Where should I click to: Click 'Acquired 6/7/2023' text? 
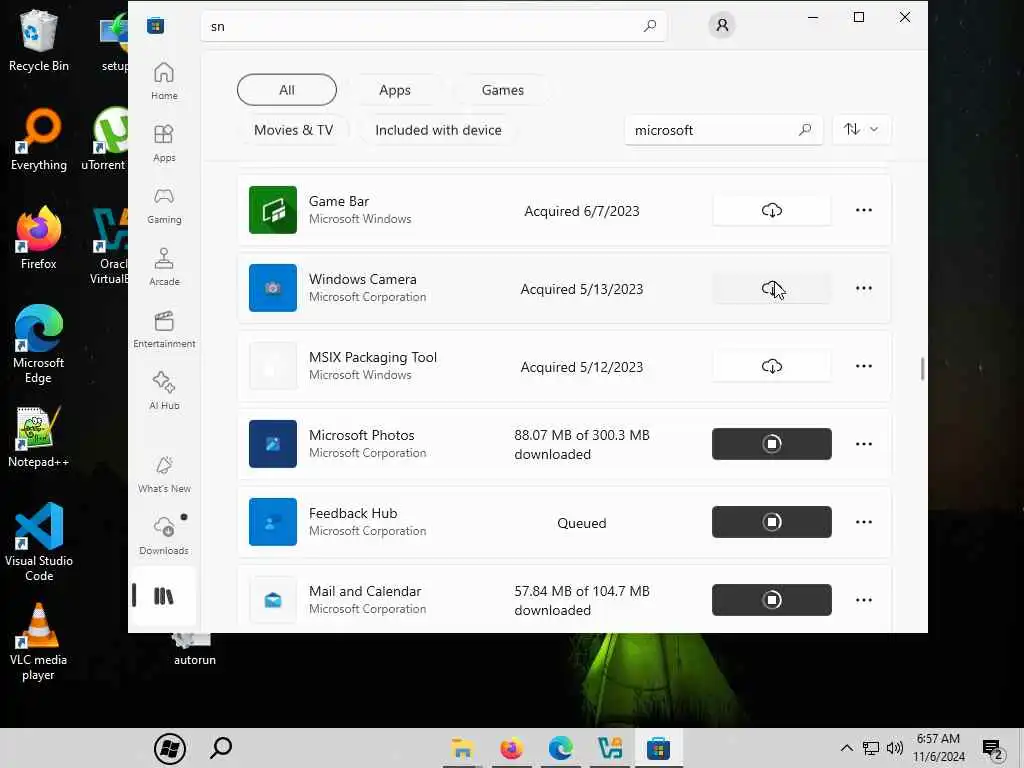581,211
